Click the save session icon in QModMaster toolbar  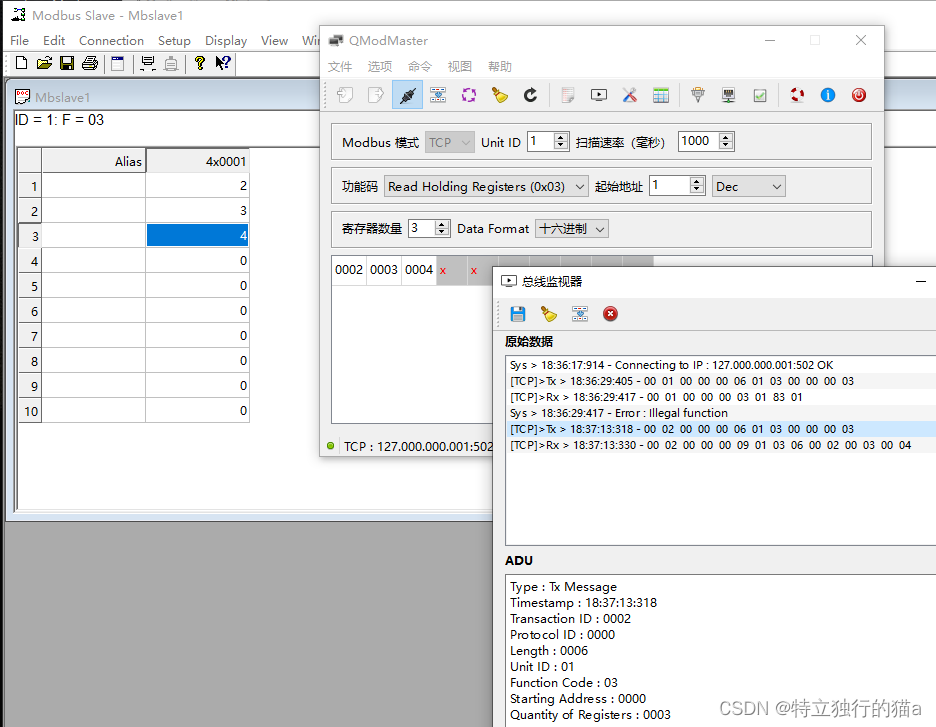(x=375, y=95)
